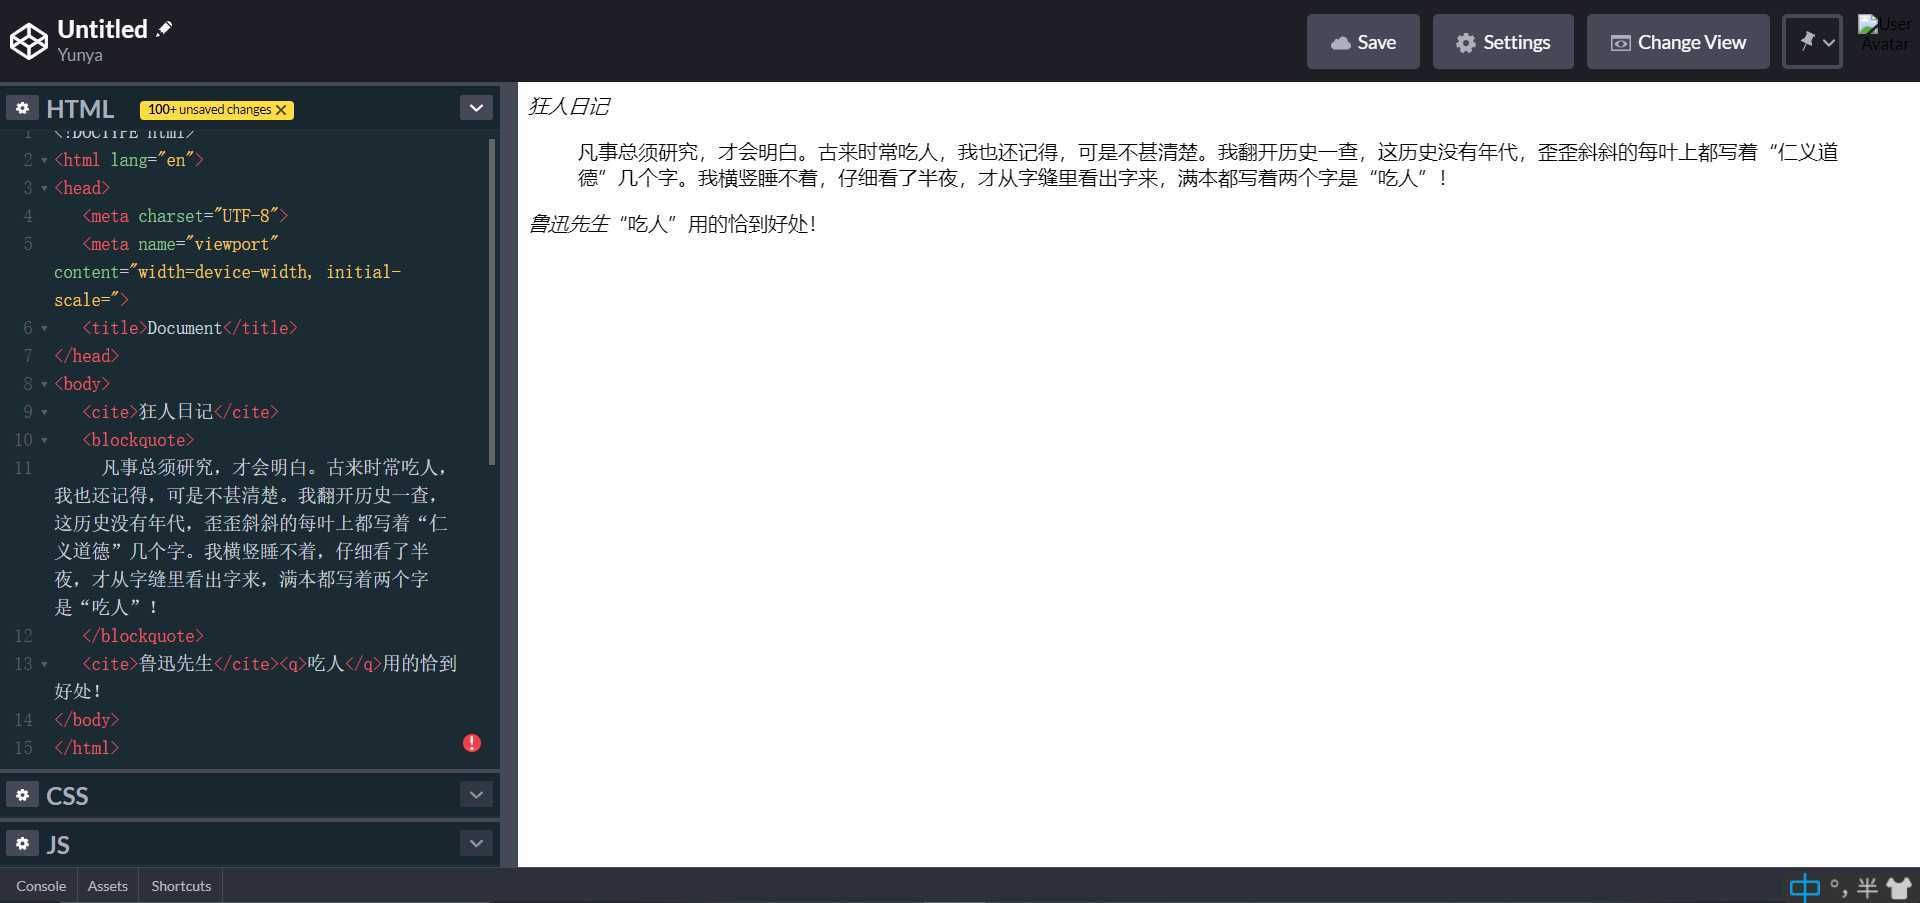Viewport: 1920px width, 903px height.
Task: Toggle IME punctuation mode icon
Action: tap(1837, 887)
